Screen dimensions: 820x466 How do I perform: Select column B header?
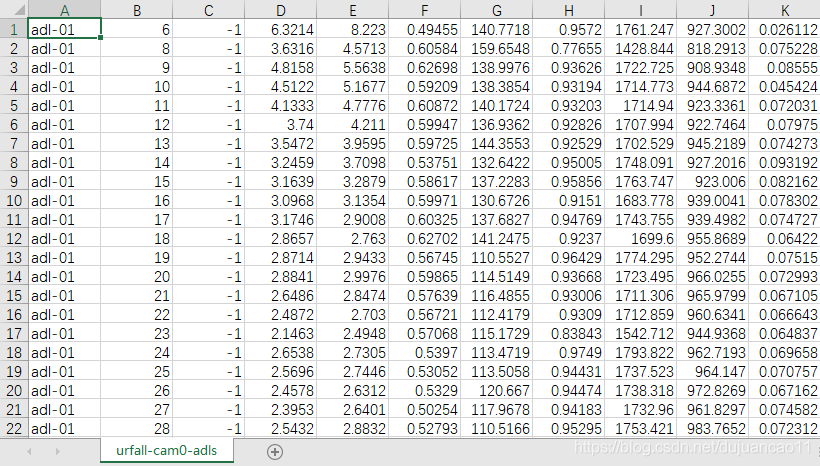pyautogui.click(x=136, y=10)
